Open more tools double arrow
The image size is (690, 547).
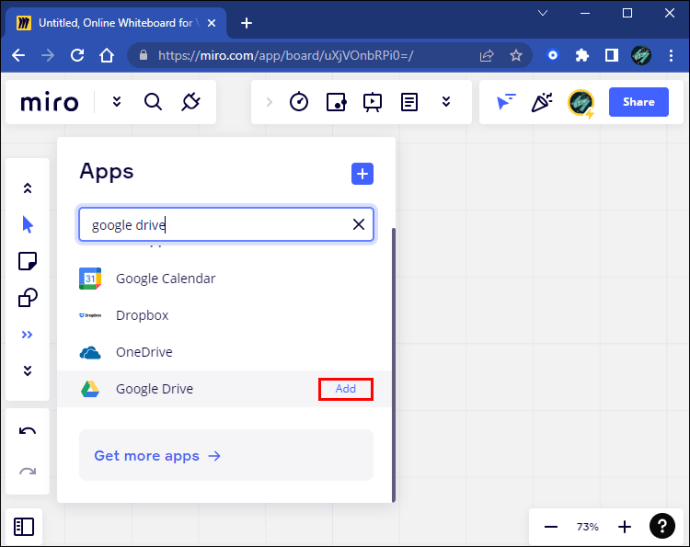[x=27, y=335]
